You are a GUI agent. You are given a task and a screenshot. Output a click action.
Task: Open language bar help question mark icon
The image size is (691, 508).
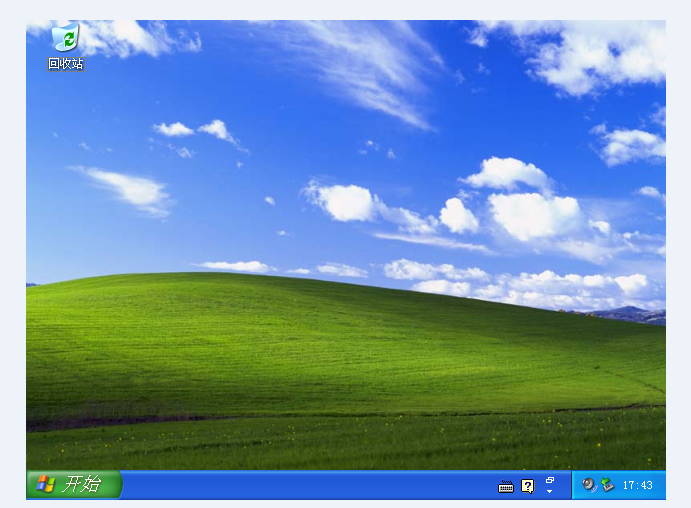click(528, 487)
